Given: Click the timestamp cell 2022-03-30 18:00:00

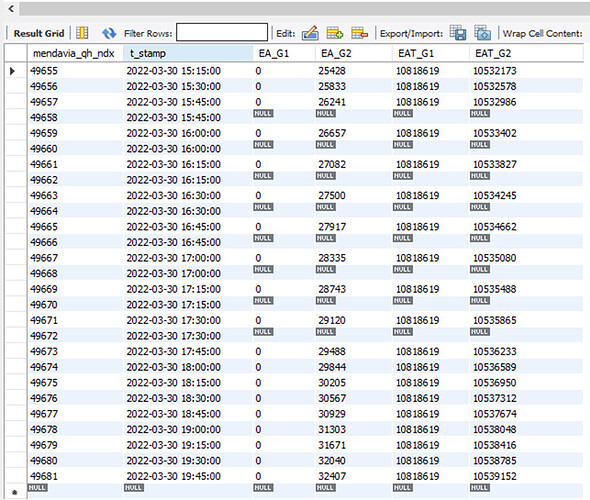Looking at the screenshot, I should coord(173,367).
